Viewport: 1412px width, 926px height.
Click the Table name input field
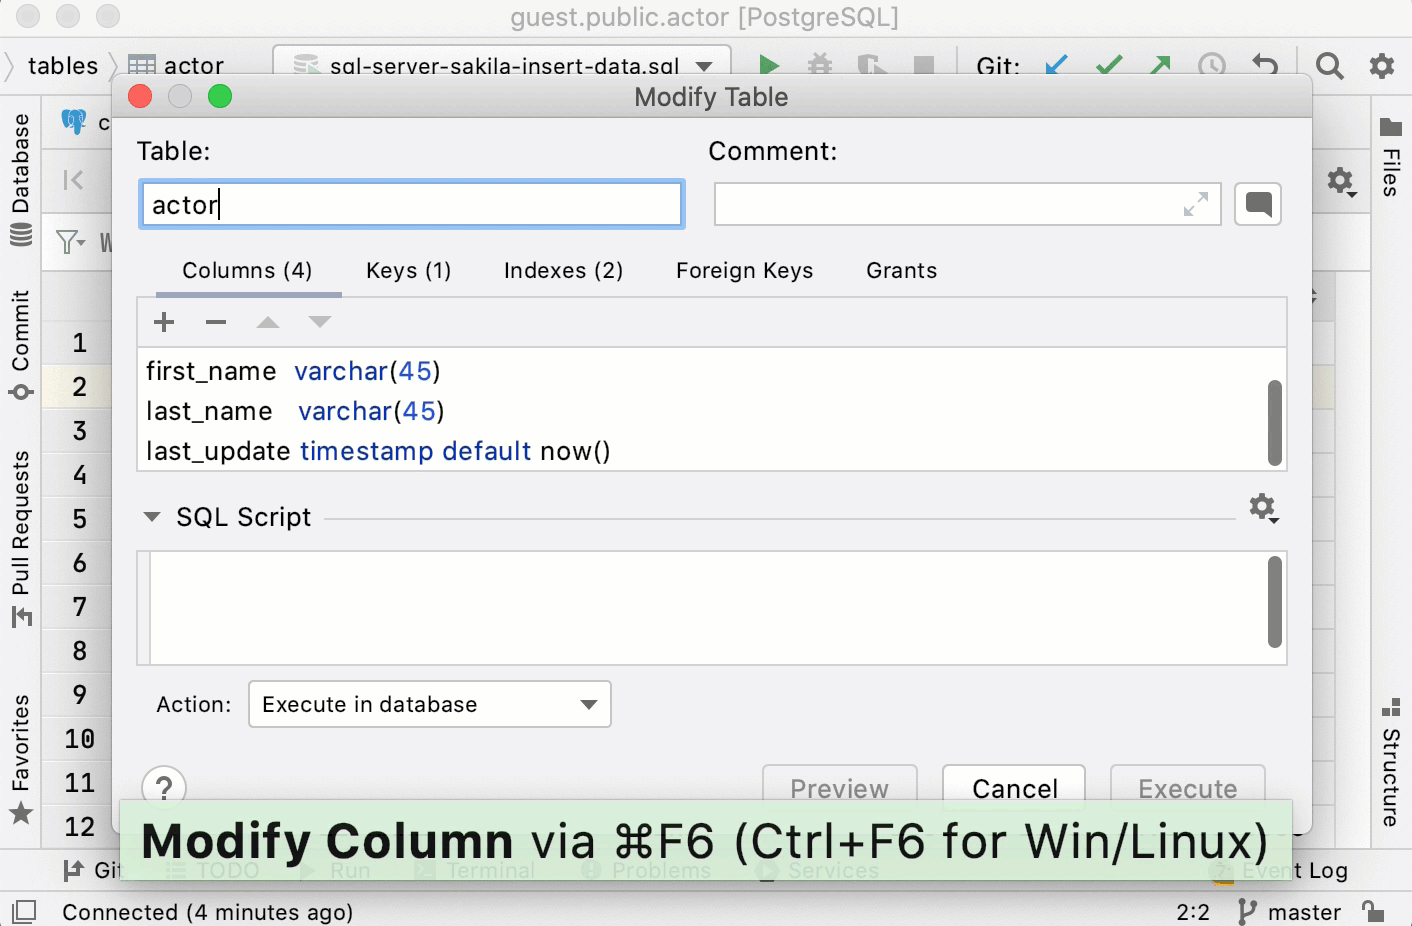click(x=412, y=204)
